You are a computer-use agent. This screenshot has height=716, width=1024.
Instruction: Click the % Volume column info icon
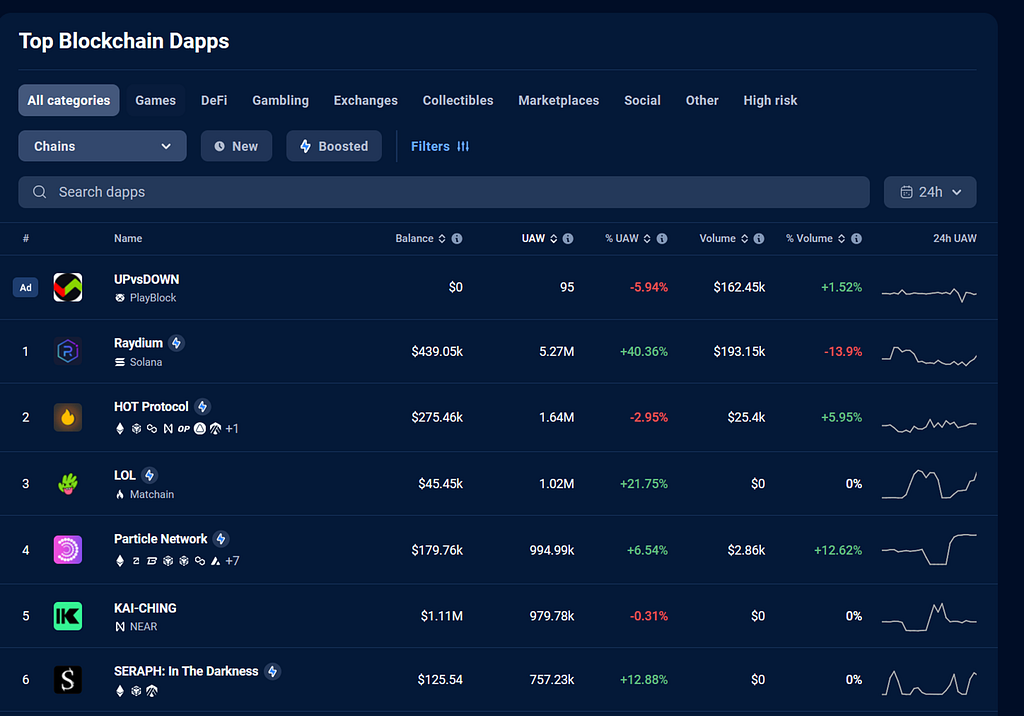(856, 238)
